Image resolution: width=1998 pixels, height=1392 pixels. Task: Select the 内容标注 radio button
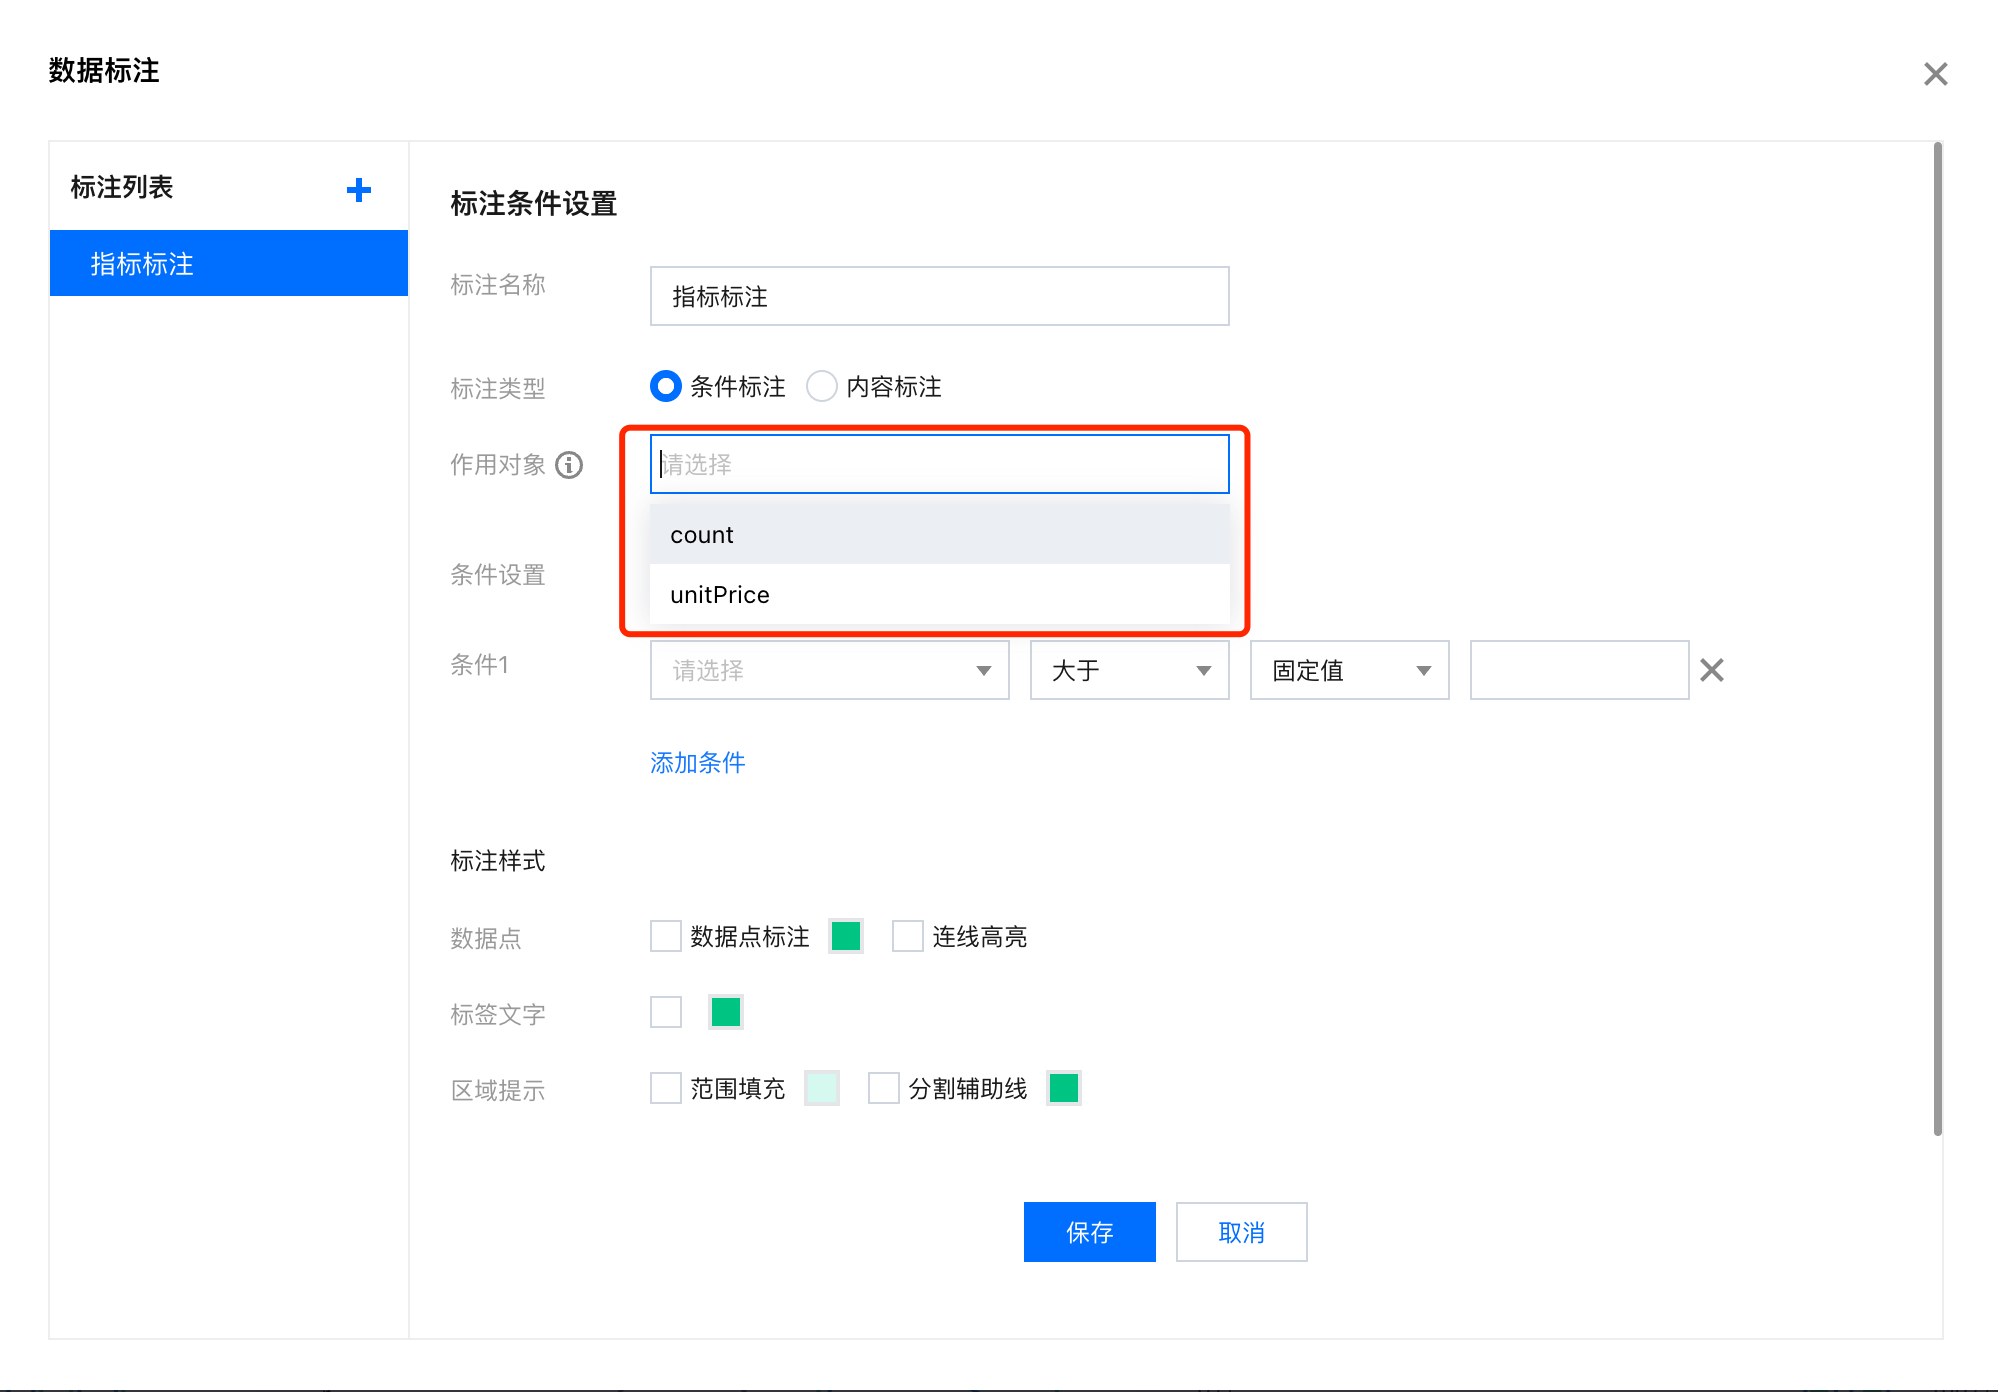(821, 387)
